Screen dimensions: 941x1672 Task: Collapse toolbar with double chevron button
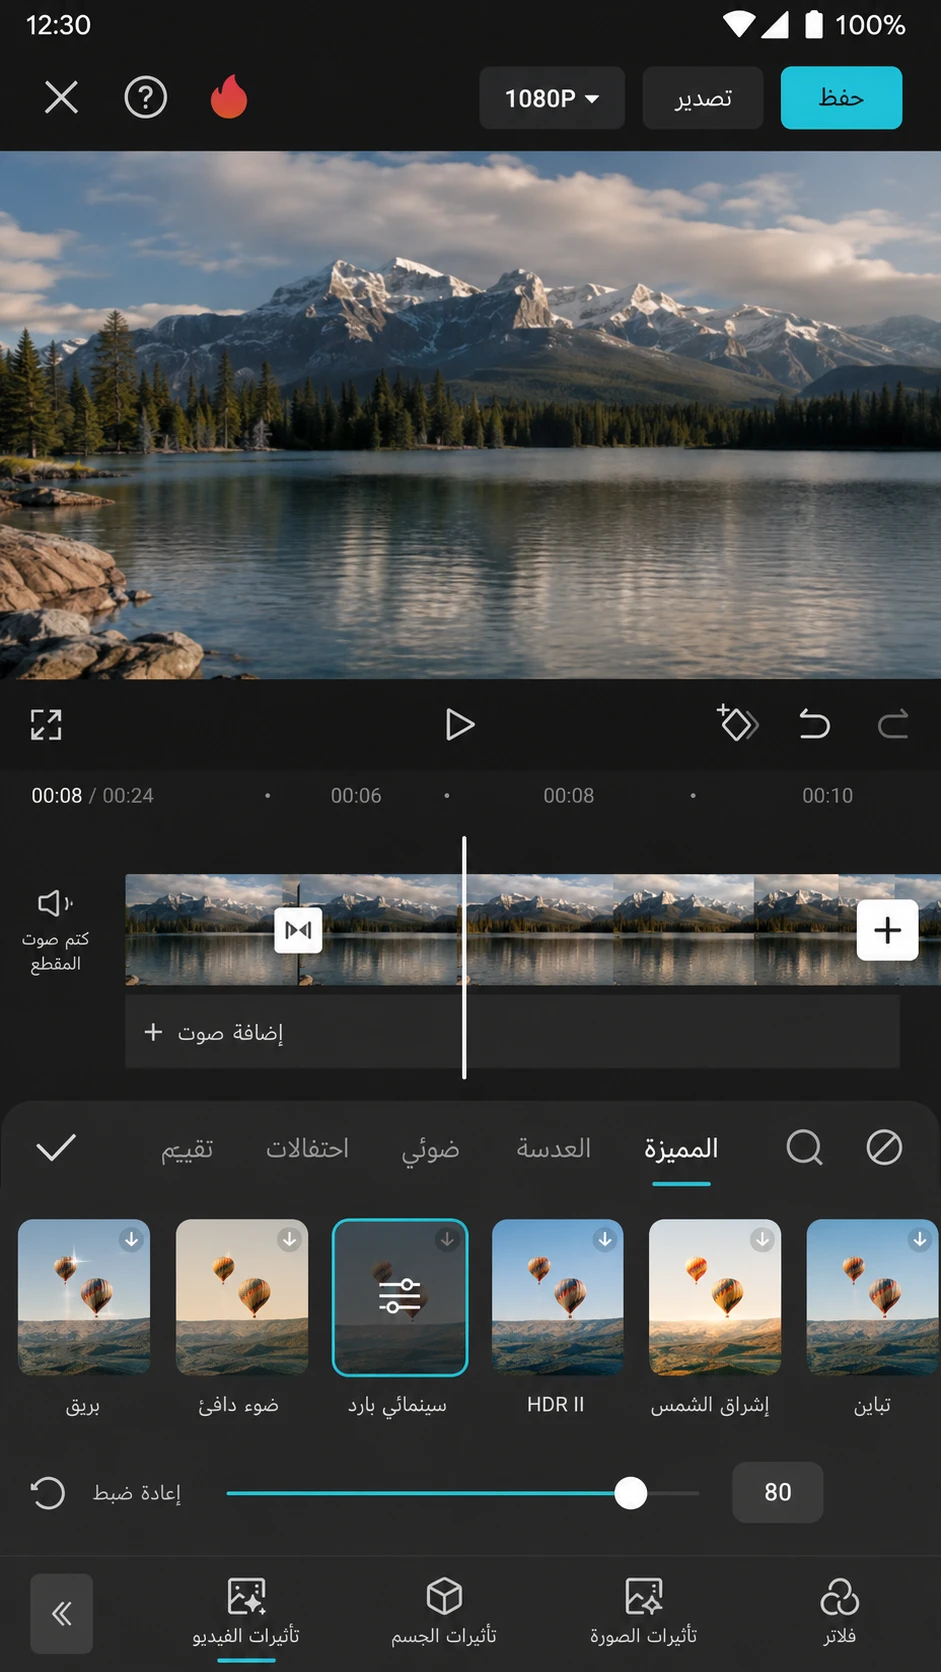click(62, 1613)
